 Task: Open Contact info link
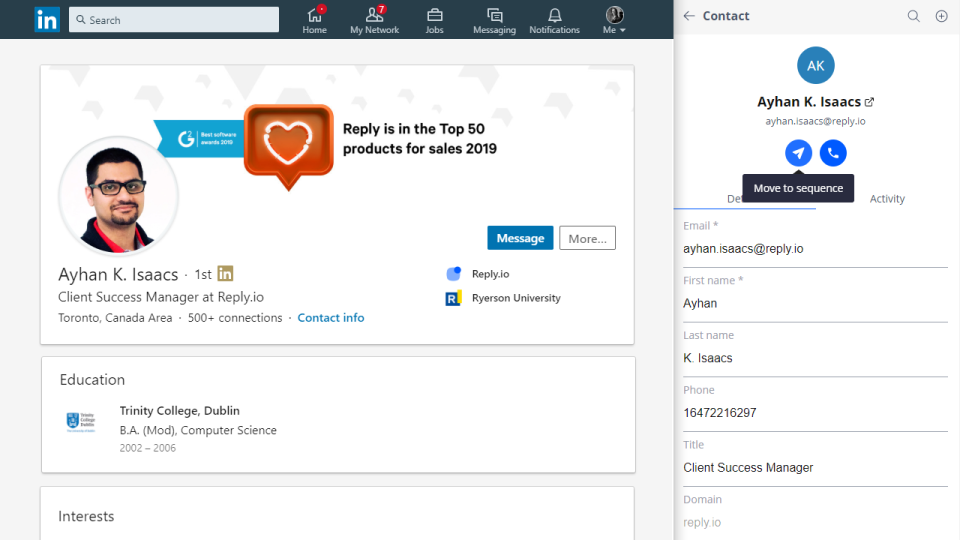331,318
